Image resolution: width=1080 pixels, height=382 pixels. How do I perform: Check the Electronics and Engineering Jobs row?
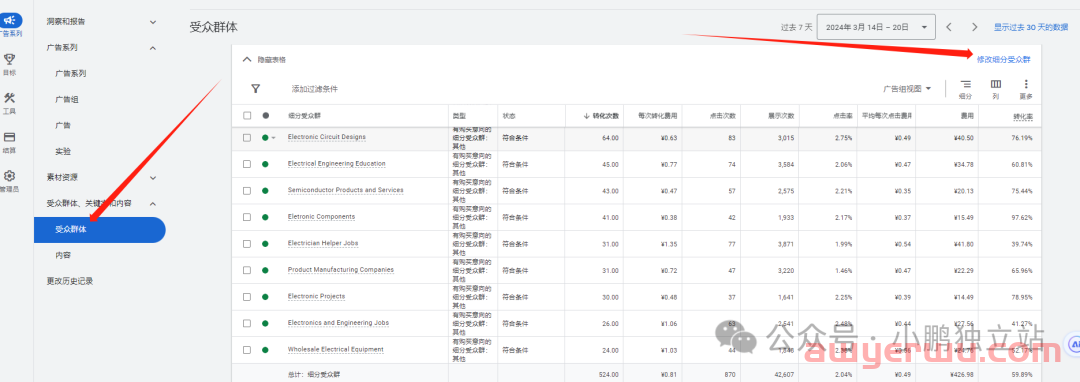click(x=247, y=323)
